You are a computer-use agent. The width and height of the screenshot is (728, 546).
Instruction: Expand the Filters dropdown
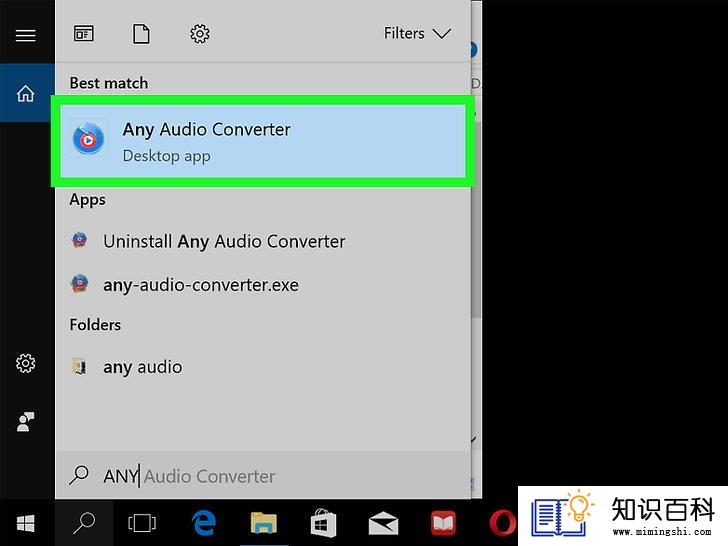point(417,33)
